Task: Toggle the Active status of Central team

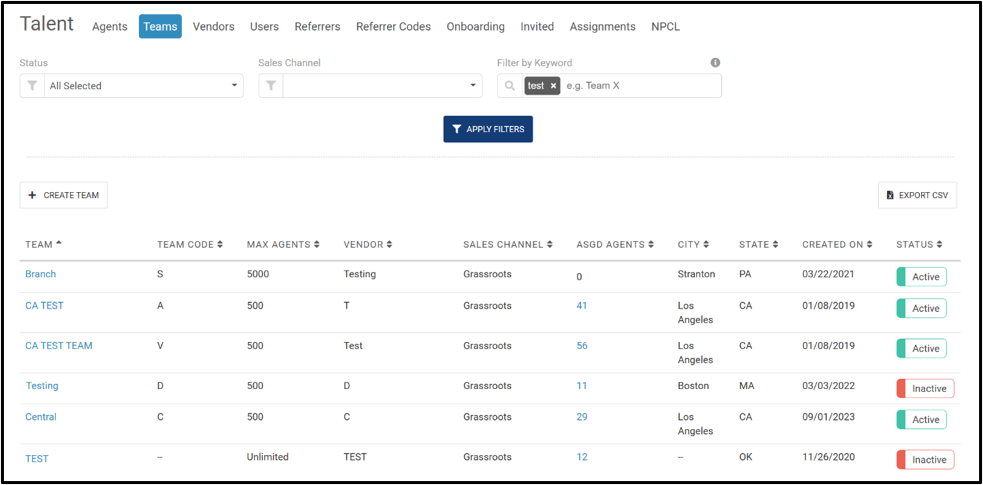Action: tap(922, 419)
